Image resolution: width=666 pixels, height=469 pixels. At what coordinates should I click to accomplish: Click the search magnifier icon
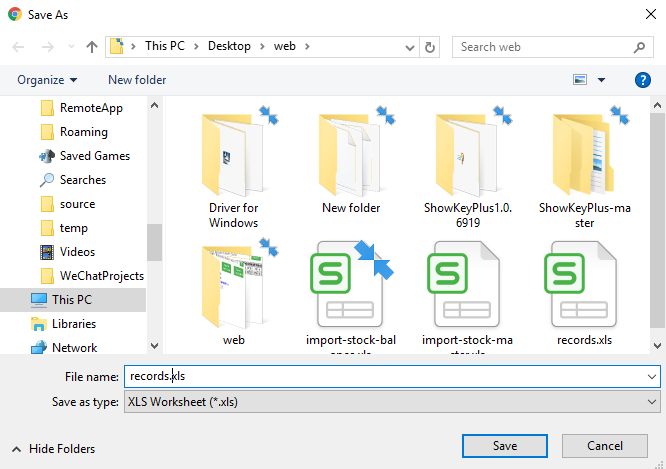pyautogui.click(x=640, y=47)
